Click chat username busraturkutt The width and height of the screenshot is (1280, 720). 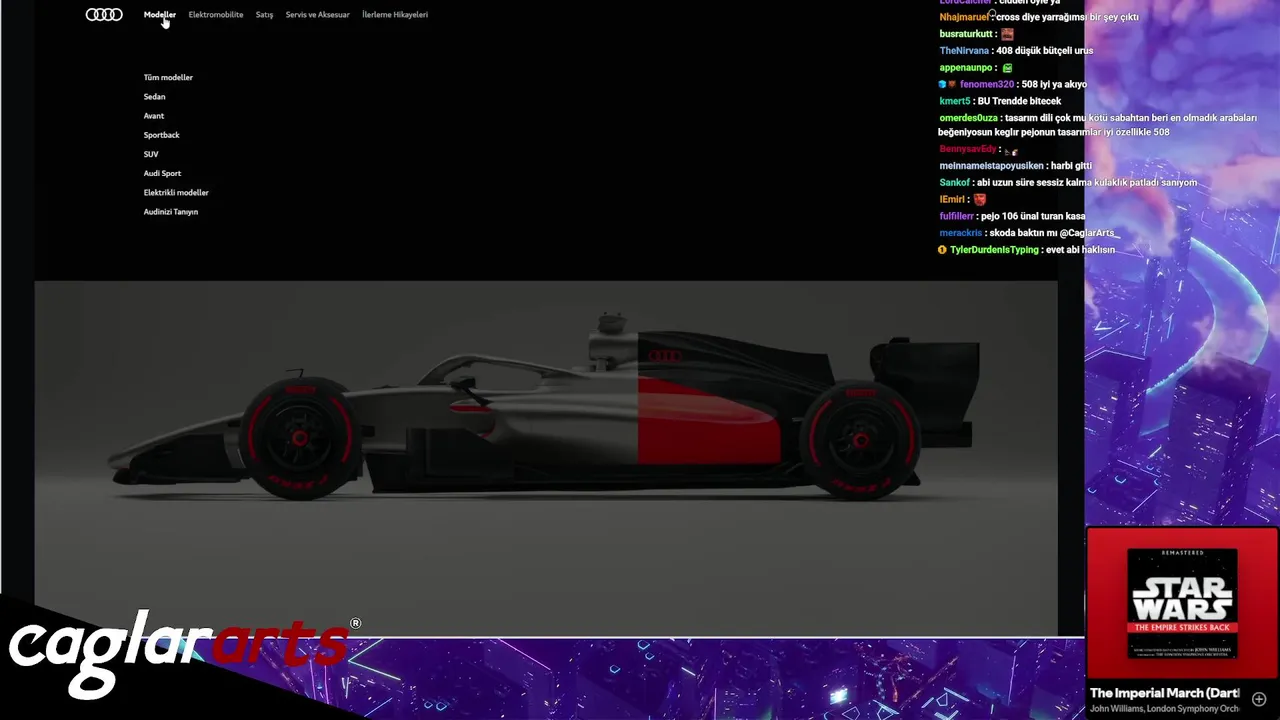966,34
